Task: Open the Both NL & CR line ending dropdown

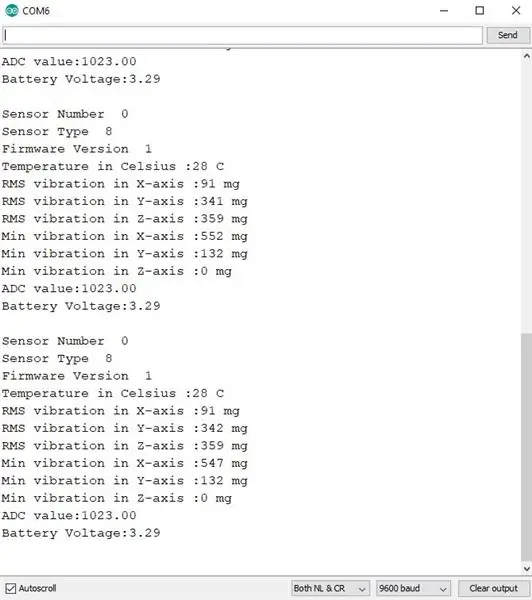Action: (330, 588)
